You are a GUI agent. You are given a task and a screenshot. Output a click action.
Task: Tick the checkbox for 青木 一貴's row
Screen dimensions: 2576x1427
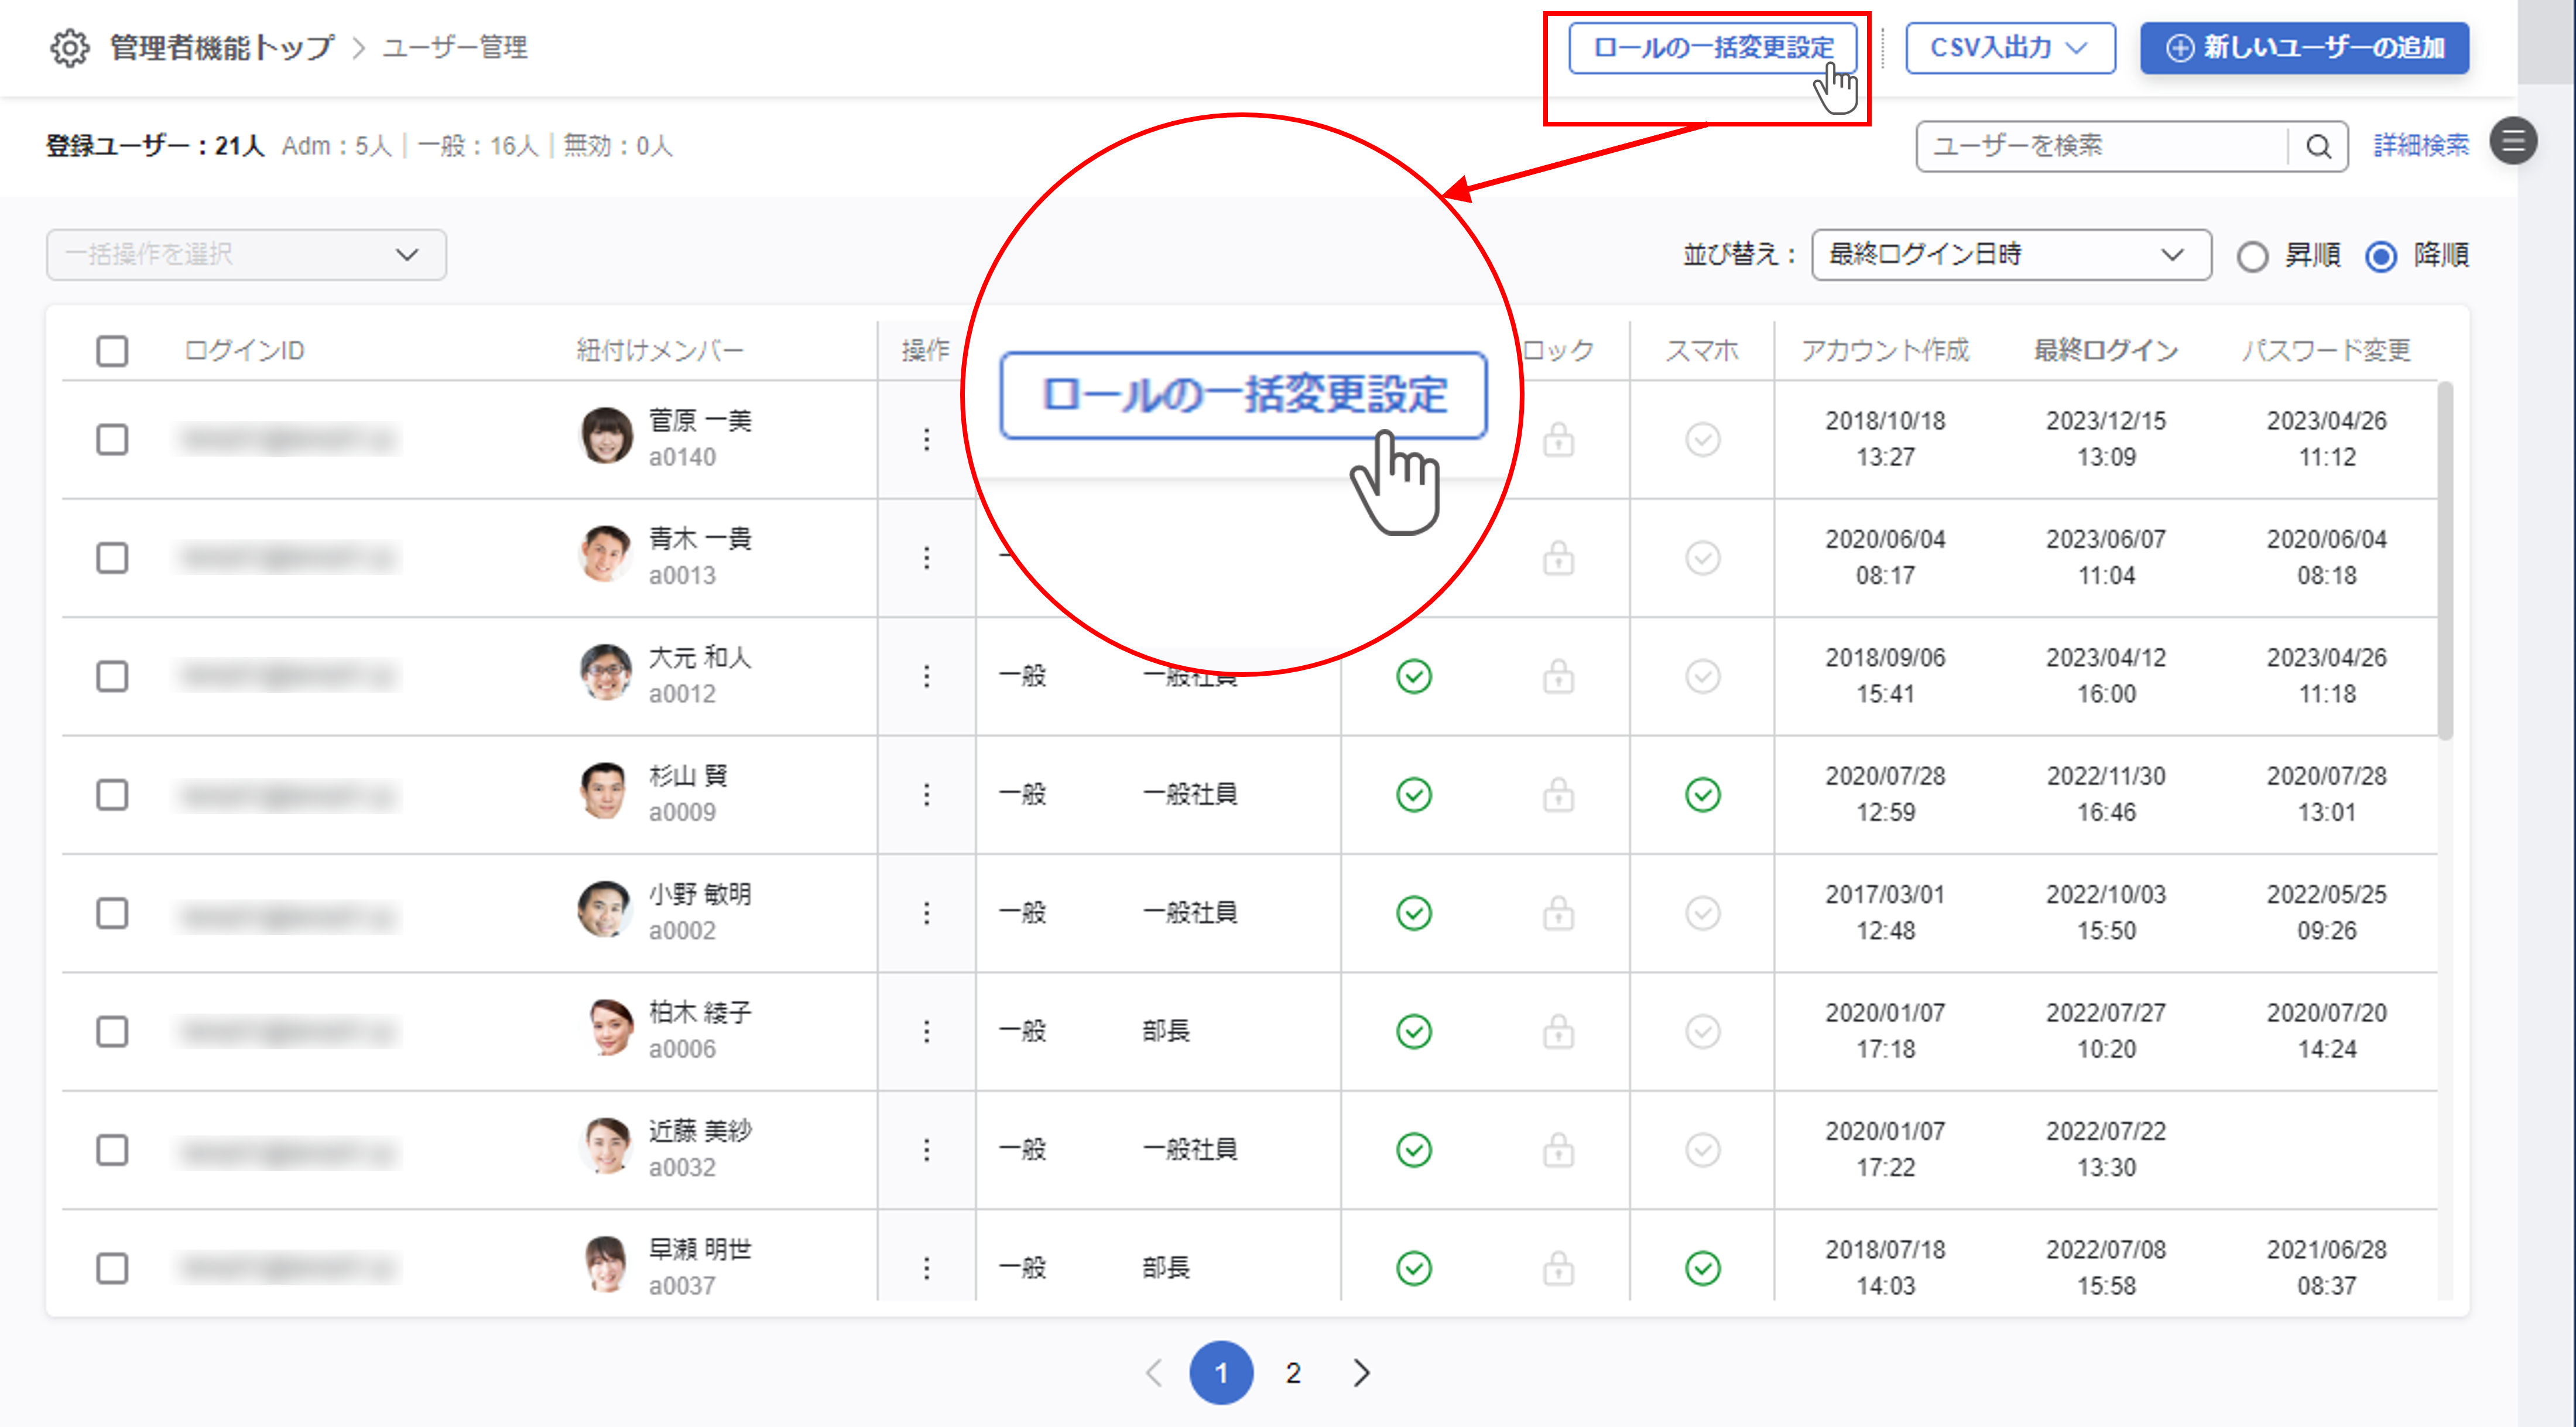tap(112, 557)
